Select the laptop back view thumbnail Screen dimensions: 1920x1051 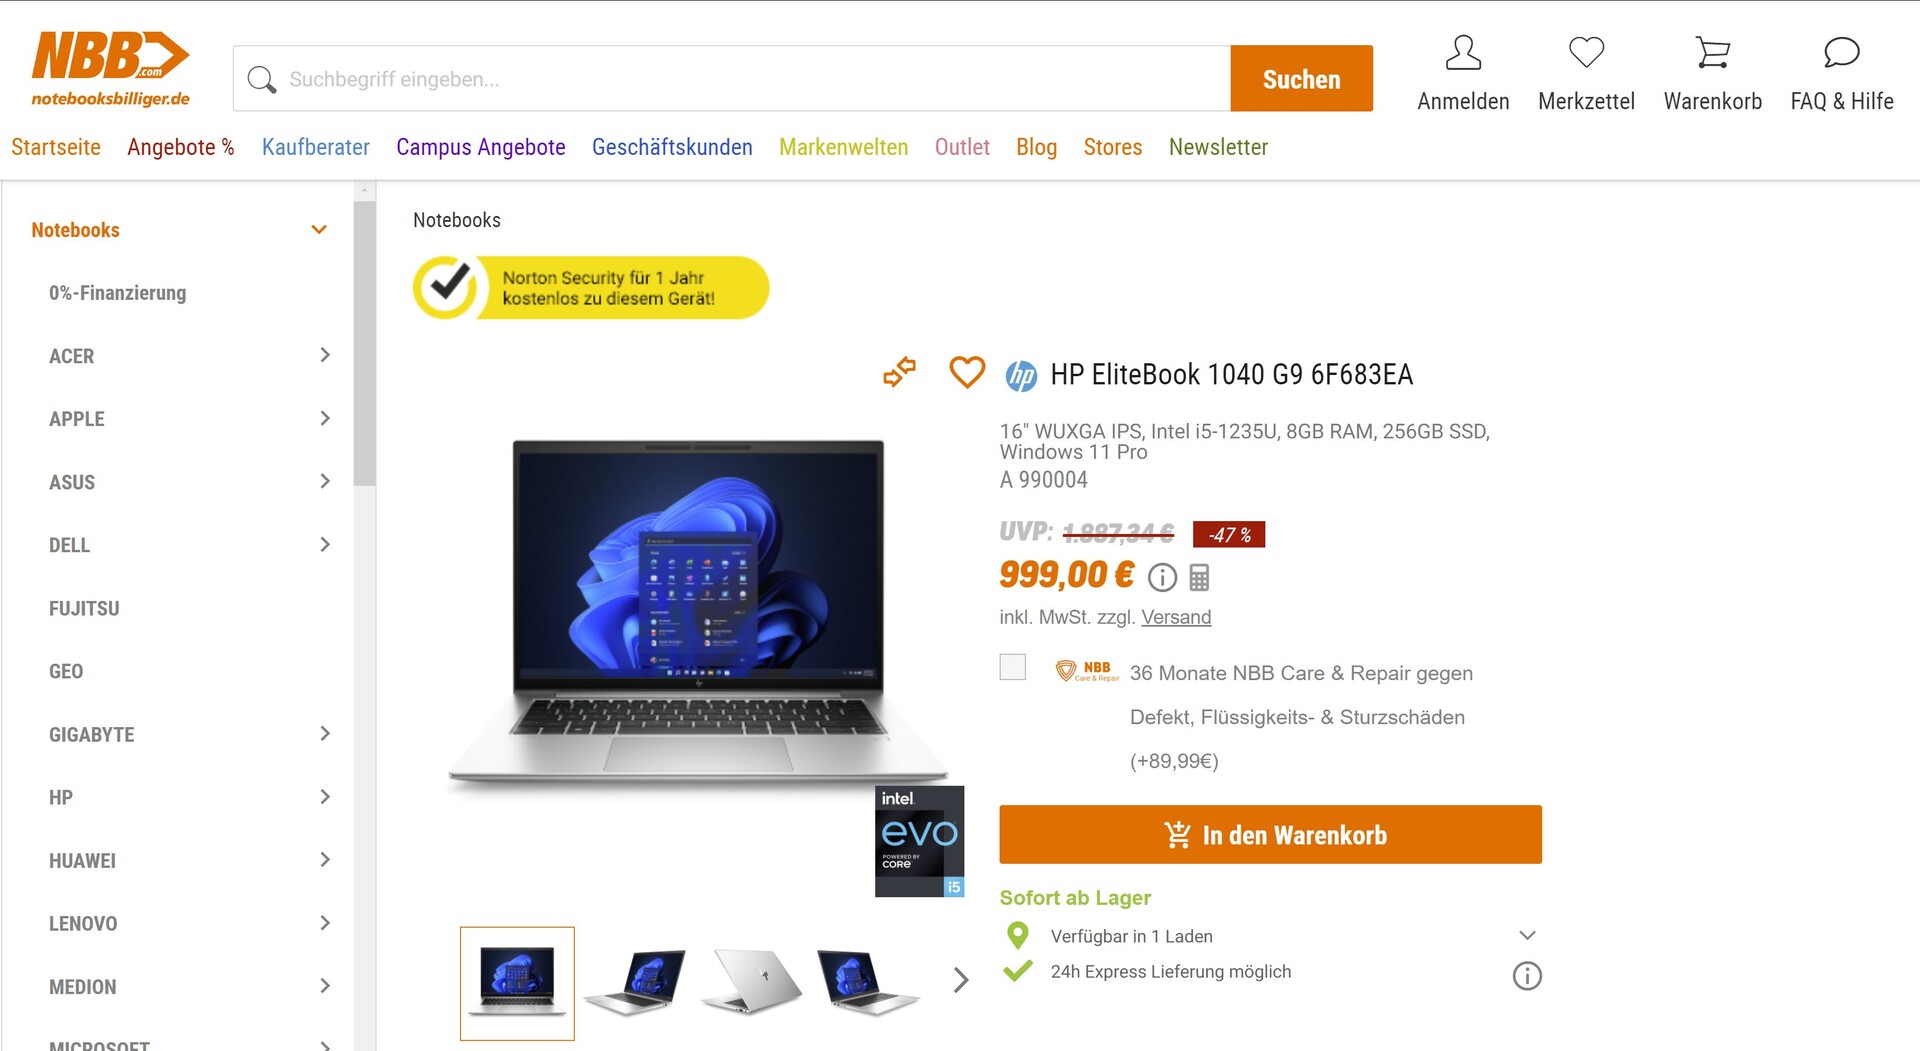[751, 983]
